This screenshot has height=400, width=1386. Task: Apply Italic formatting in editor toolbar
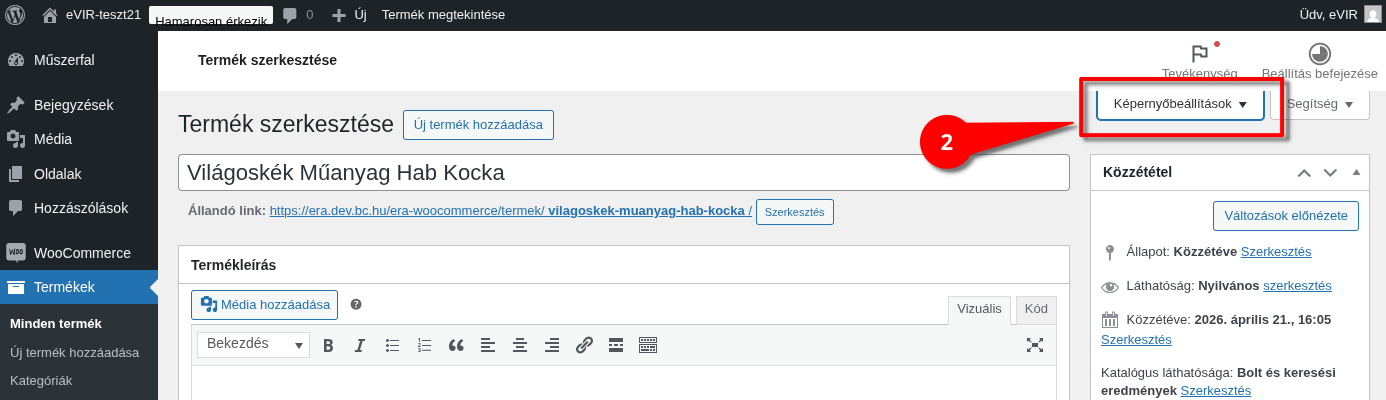pos(360,345)
